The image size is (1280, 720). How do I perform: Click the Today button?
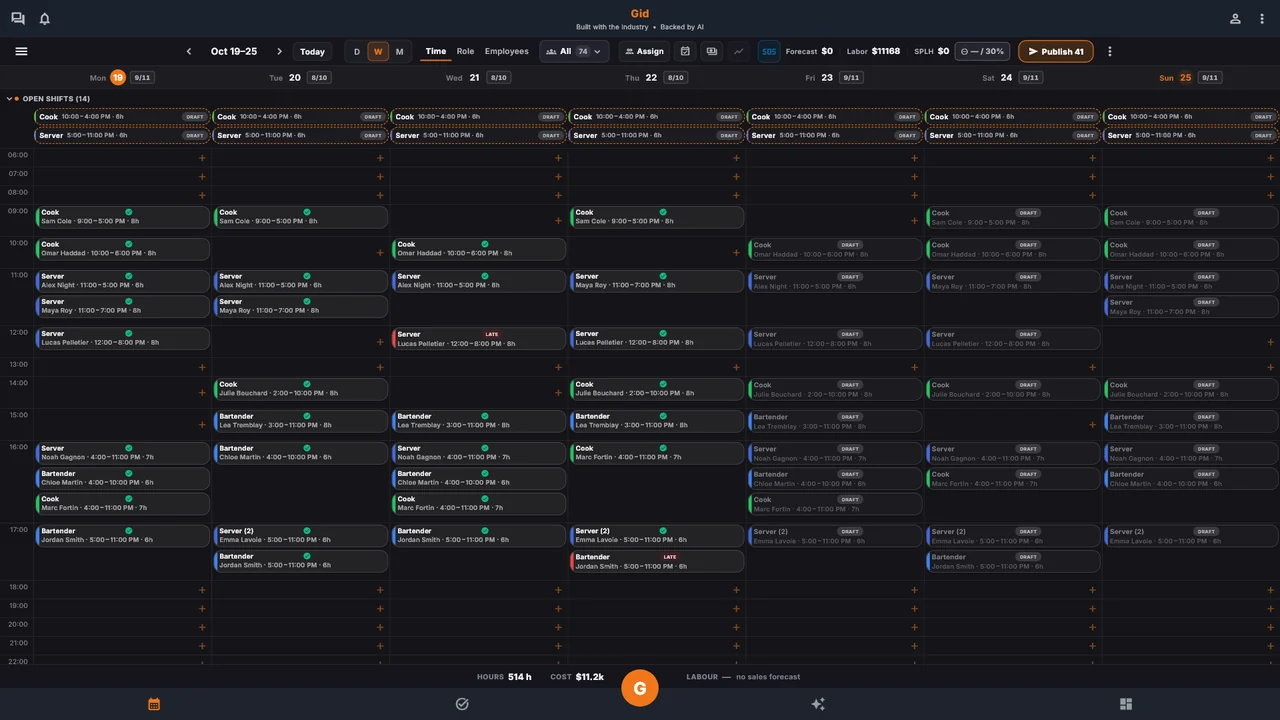pyautogui.click(x=312, y=51)
